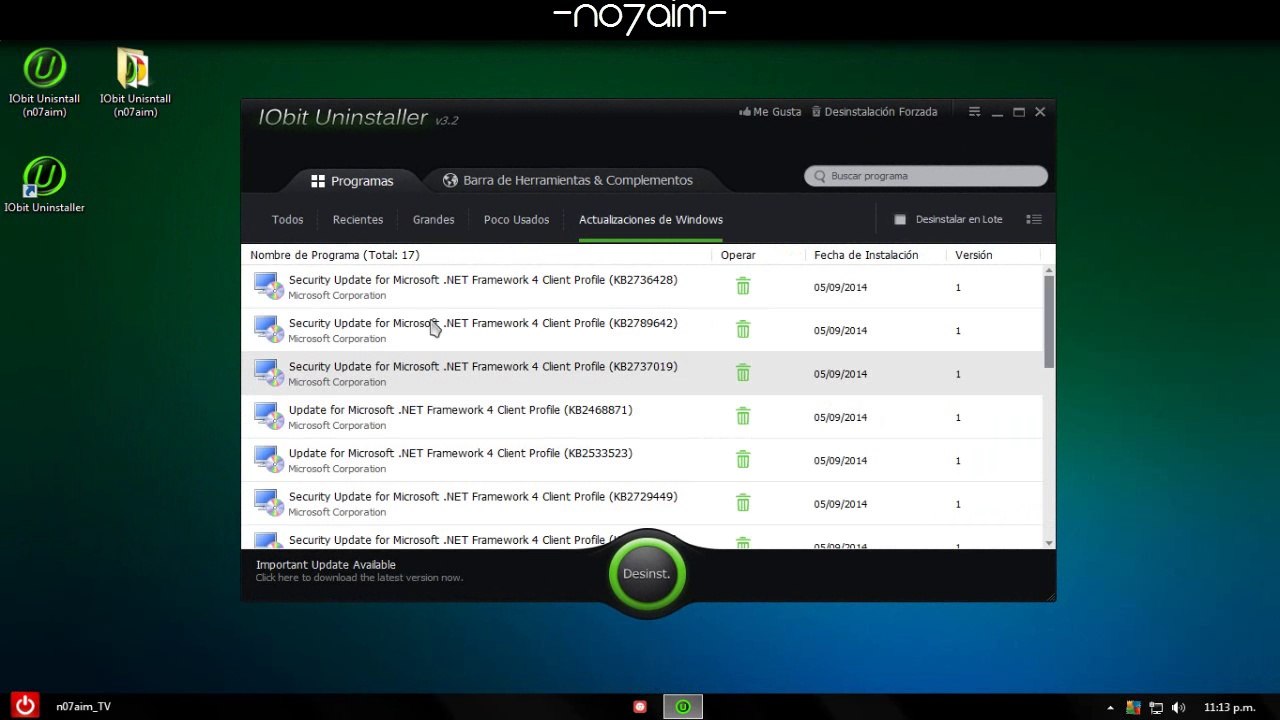Click the trash icon for KB2789642
This screenshot has width=1280, height=720.
[743, 330]
